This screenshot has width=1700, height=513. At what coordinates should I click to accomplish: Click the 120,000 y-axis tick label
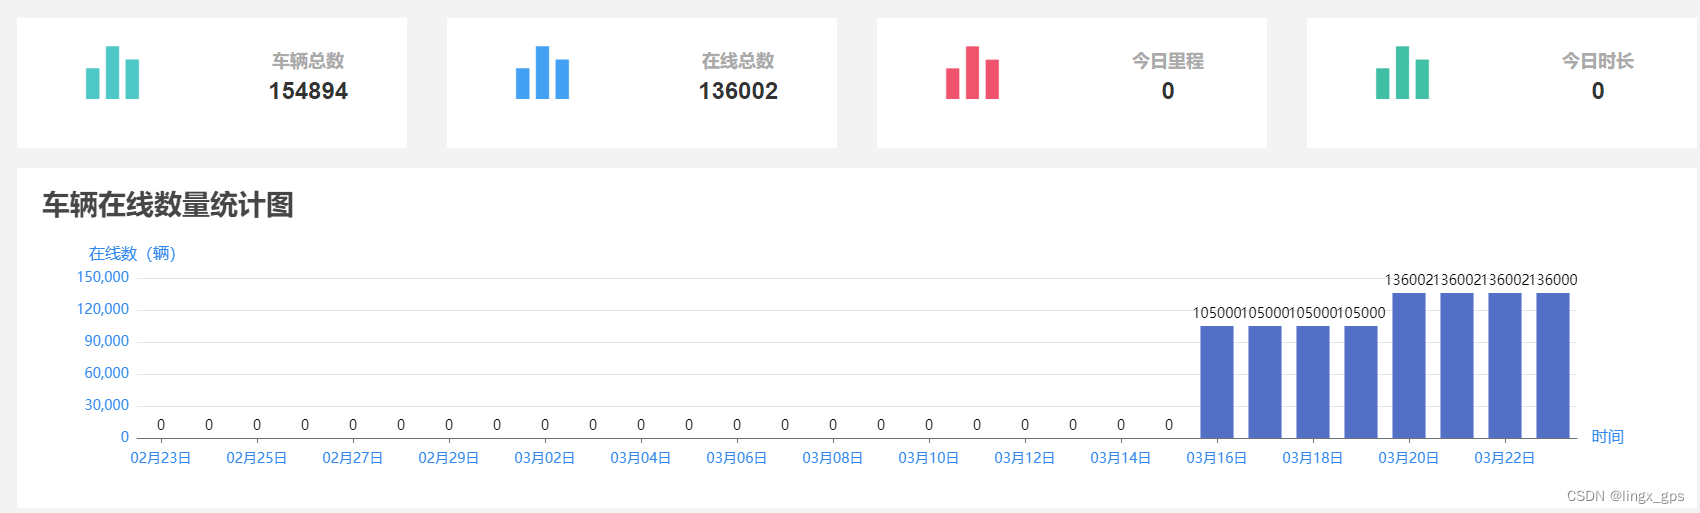pyautogui.click(x=103, y=309)
